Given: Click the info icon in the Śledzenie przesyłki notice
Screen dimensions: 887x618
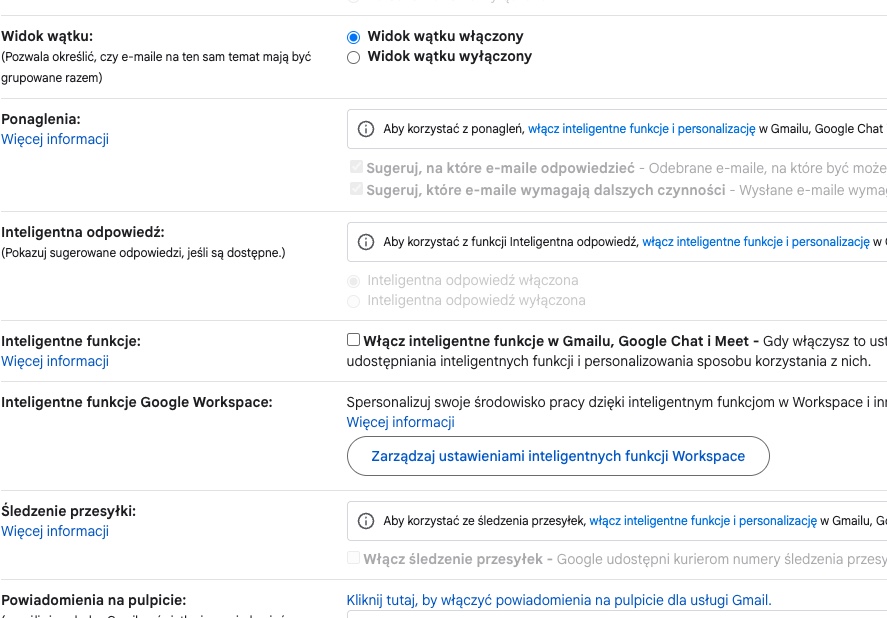Looking at the screenshot, I should [365, 521].
